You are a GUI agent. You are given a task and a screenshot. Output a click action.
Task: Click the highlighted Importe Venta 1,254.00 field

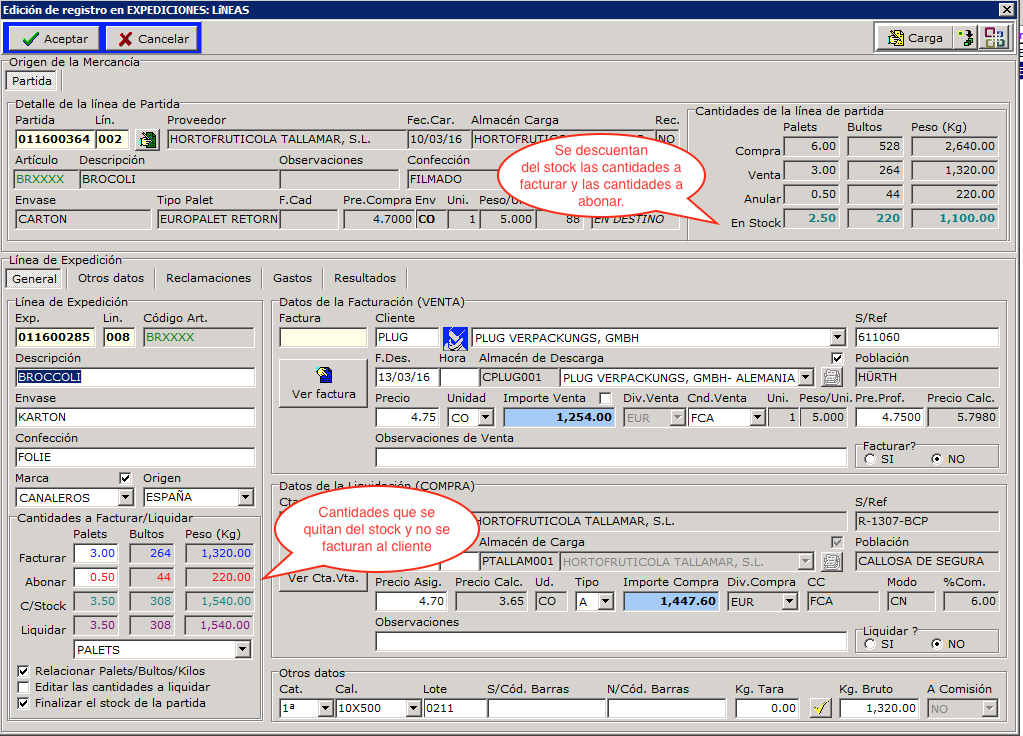558,418
